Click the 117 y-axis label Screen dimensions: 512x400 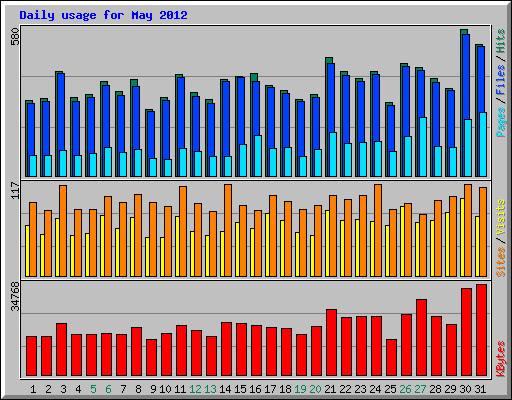(15, 190)
